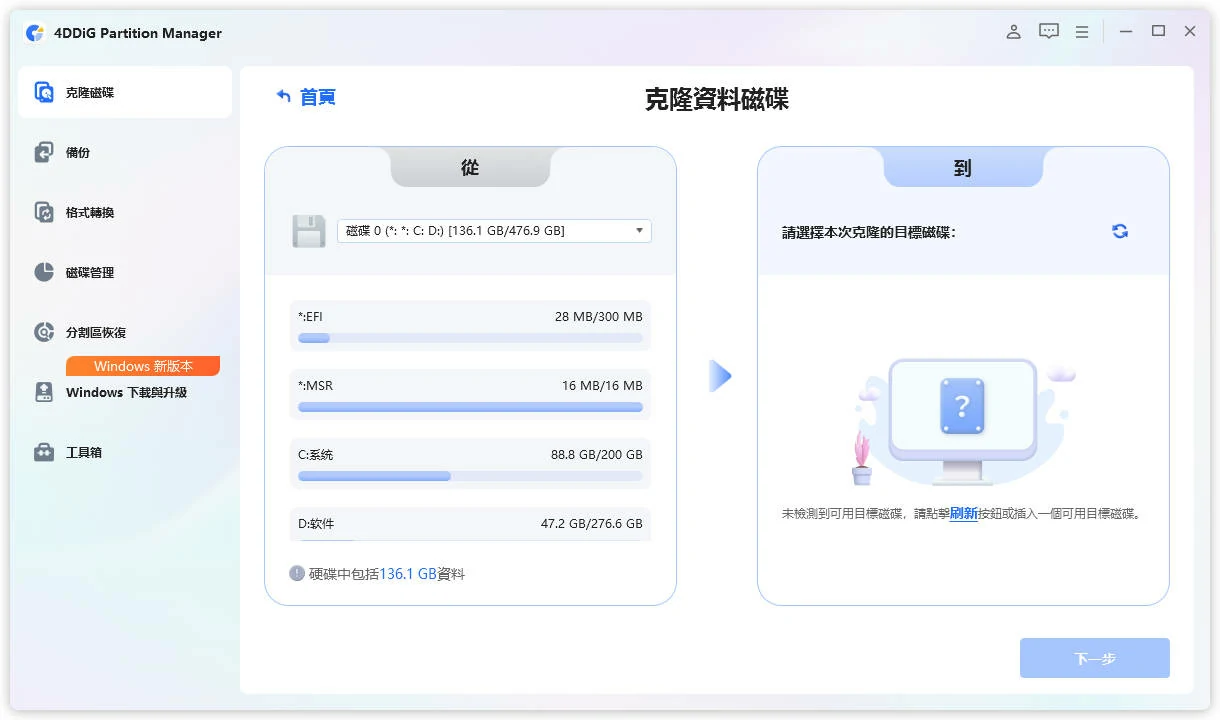This screenshot has width=1220, height=720.
Task: Open the hamburger menu in title bar
Action: [1082, 32]
